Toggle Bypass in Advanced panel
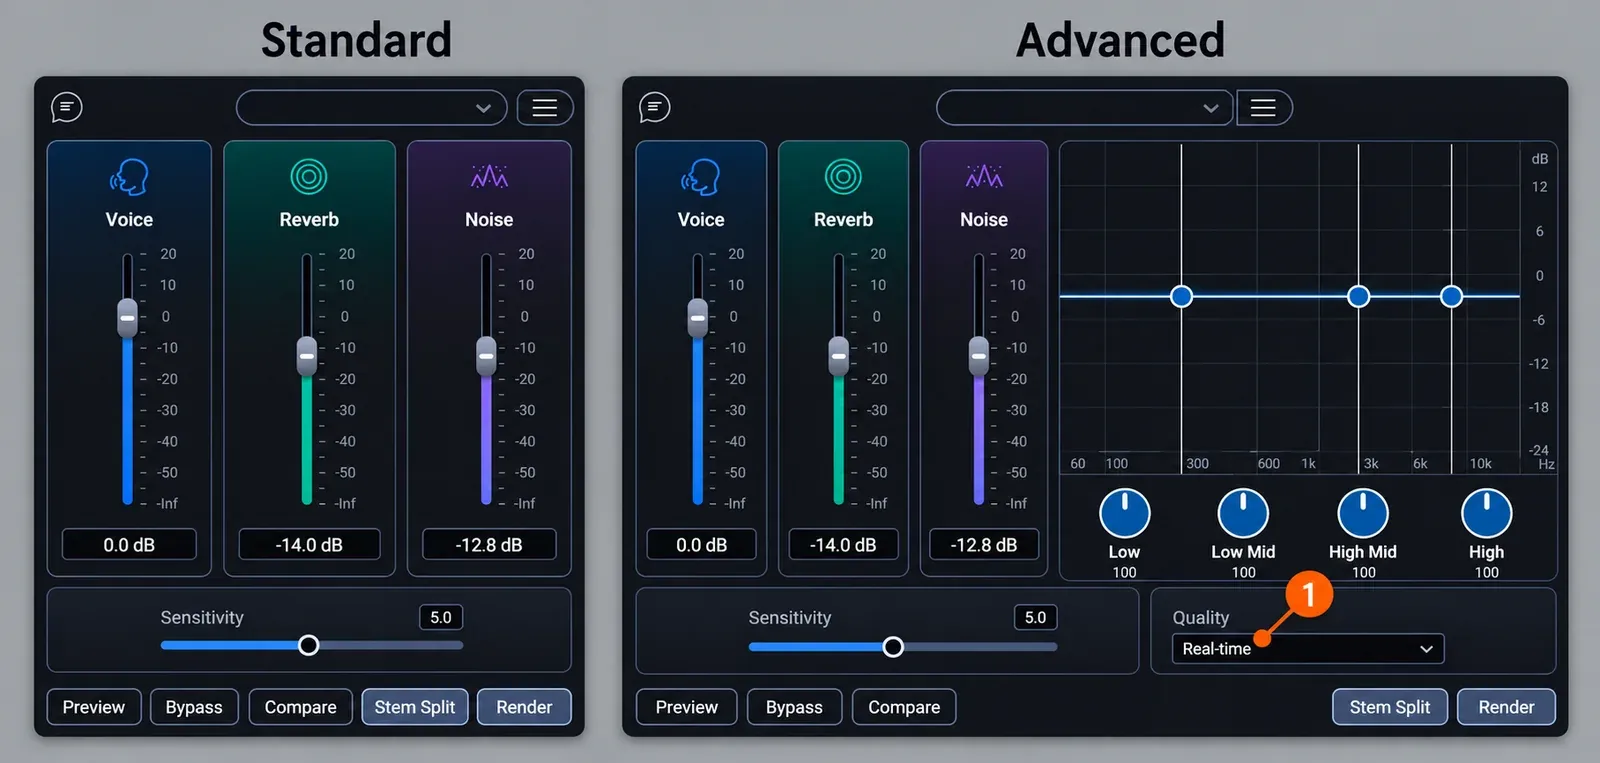Viewport: 1600px width, 763px height. pos(794,707)
